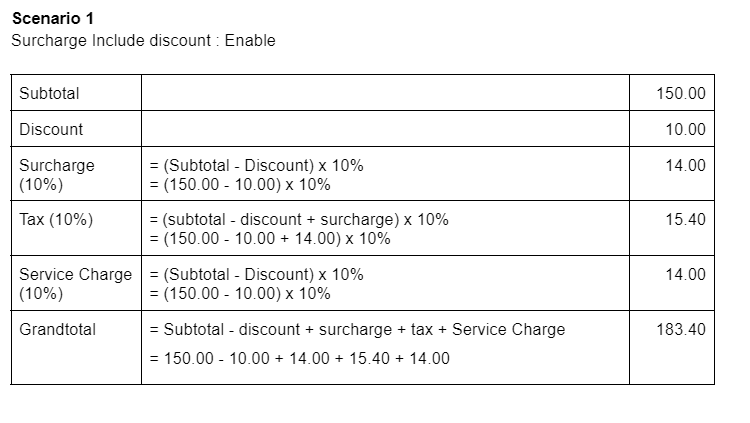Viewport: 750px width, 423px height.
Task: Click the 14.00 amount in the Surcharge row
Action: [x=685, y=165]
